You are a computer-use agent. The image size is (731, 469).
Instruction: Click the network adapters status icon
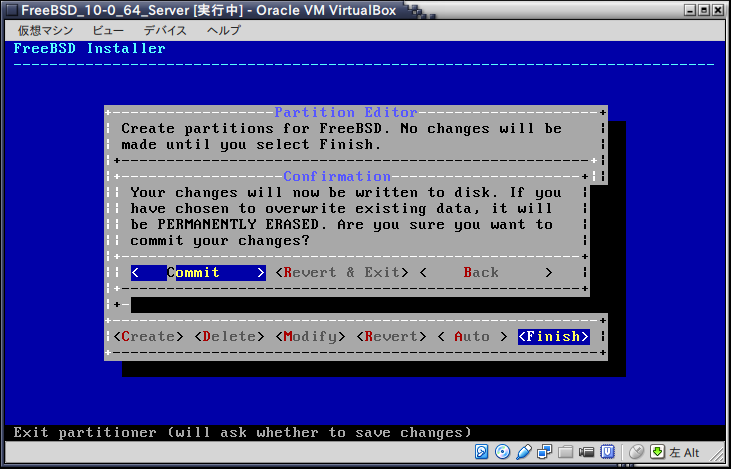[x=545, y=453]
